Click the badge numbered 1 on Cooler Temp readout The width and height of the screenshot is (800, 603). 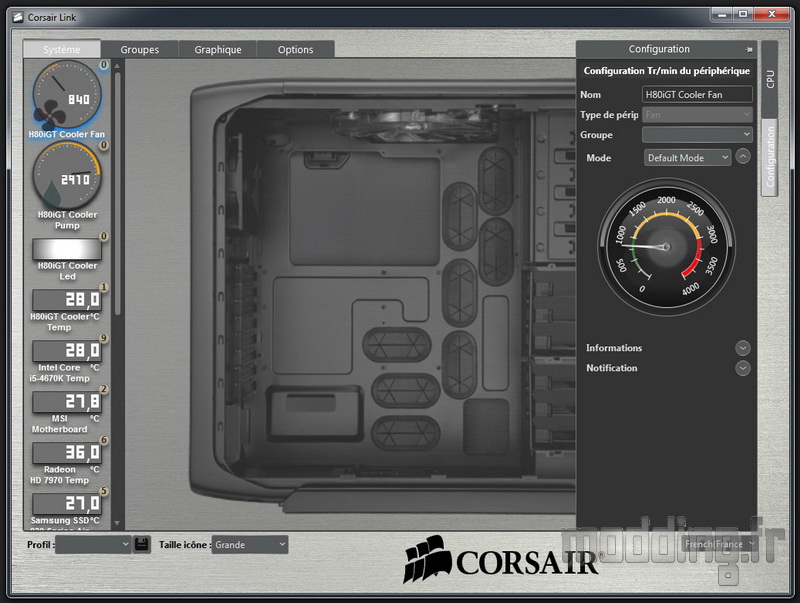pos(104,287)
